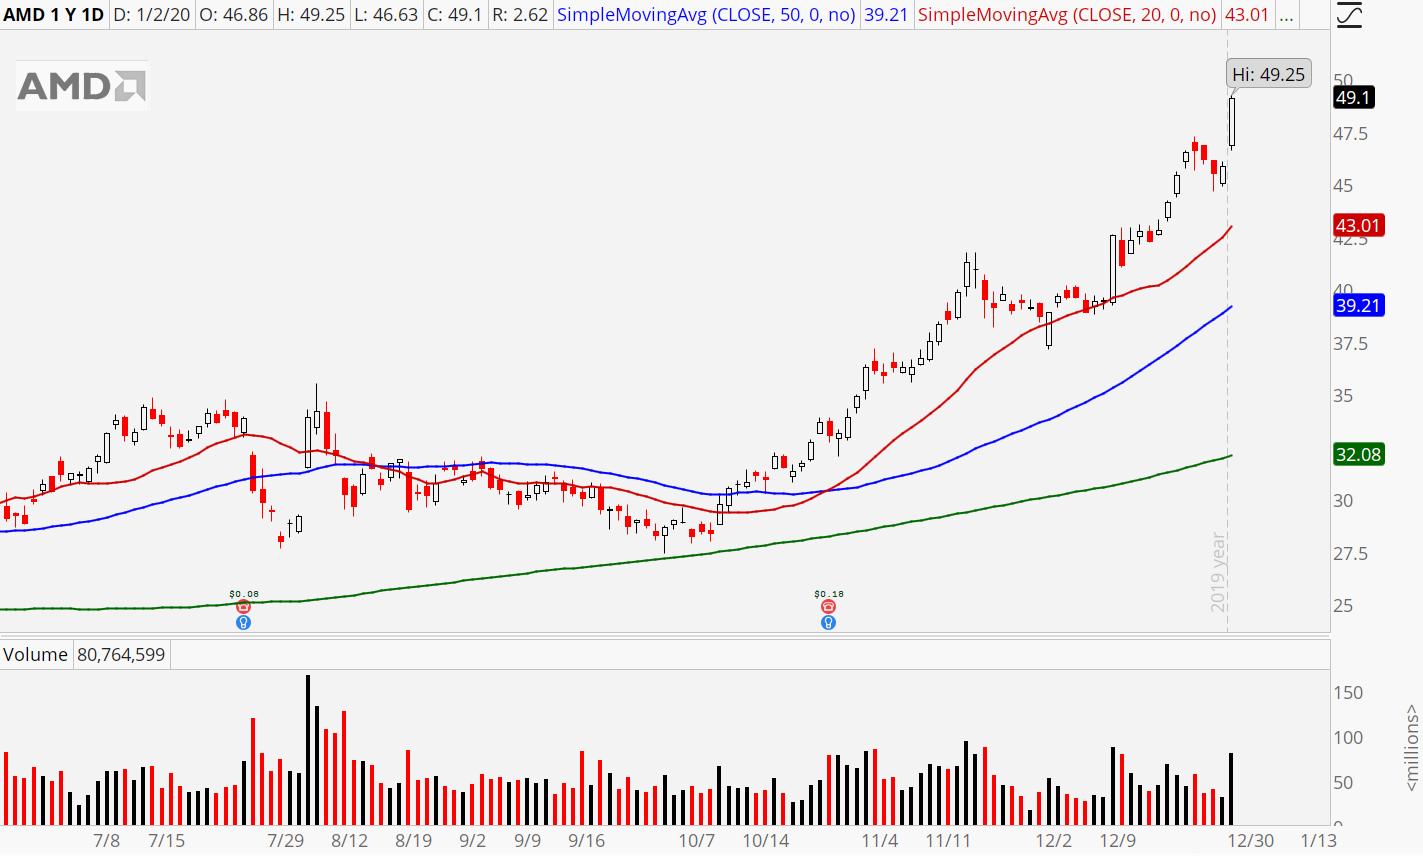Click the 35 price axis label
Screen dimensions: 1423x856
[1343, 396]
